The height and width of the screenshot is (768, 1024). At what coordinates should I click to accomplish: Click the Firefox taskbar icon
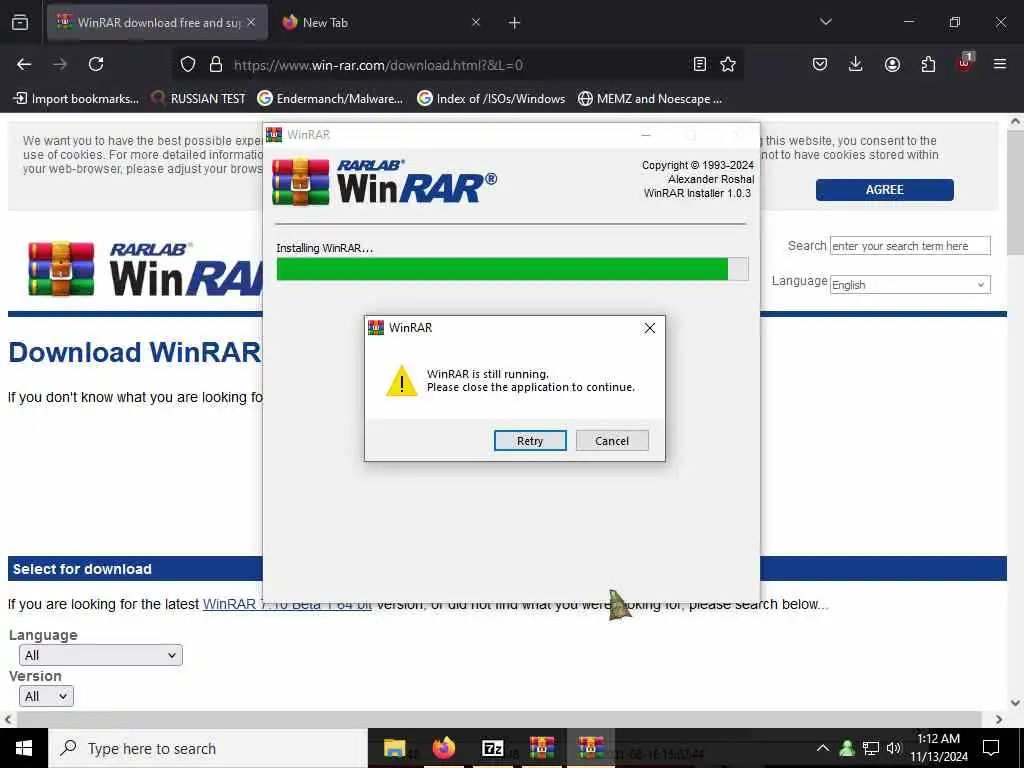[443, 748]
